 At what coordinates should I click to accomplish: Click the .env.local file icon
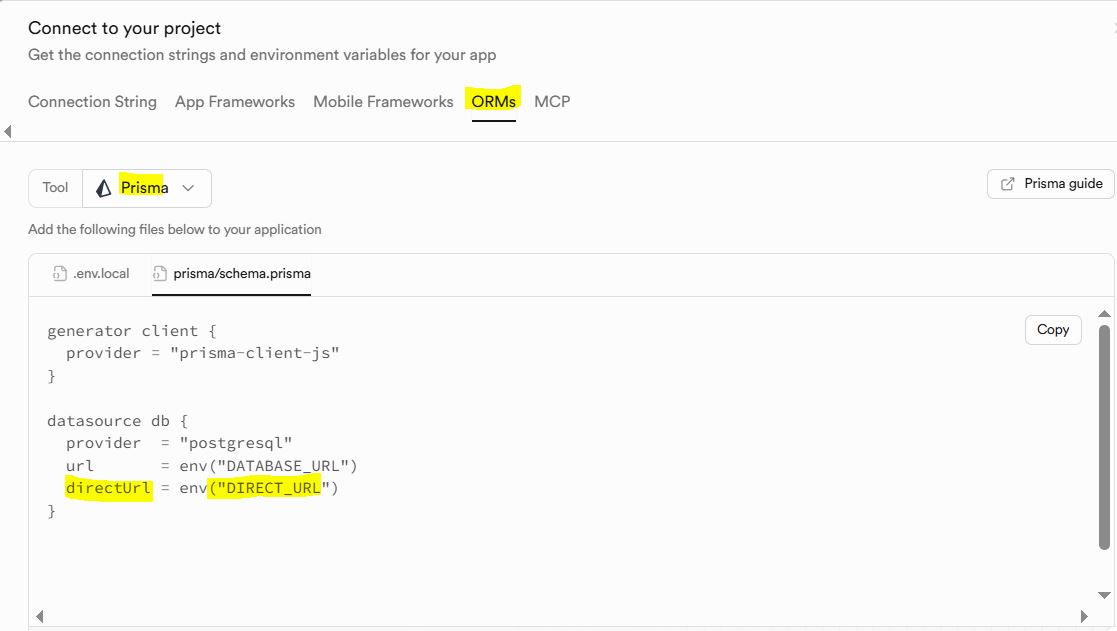click(60, 273)
